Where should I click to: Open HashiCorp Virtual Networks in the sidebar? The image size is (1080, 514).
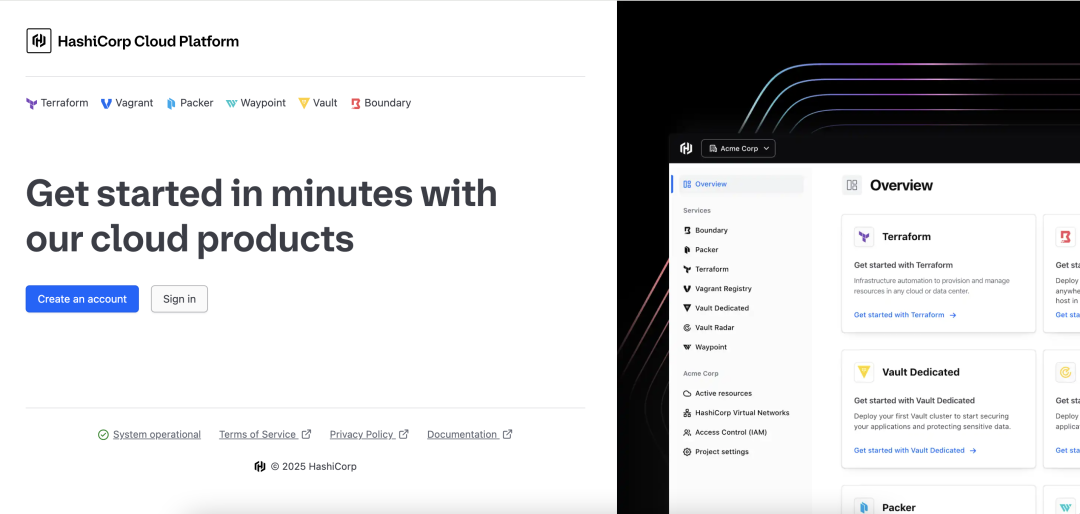(740, 413)
